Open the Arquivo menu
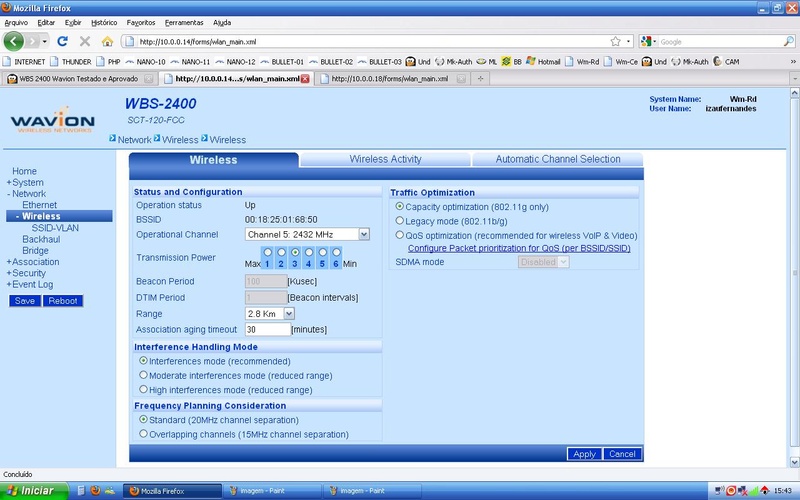Image resolution: width=800 pixels, height=500 pixels. 16,22
